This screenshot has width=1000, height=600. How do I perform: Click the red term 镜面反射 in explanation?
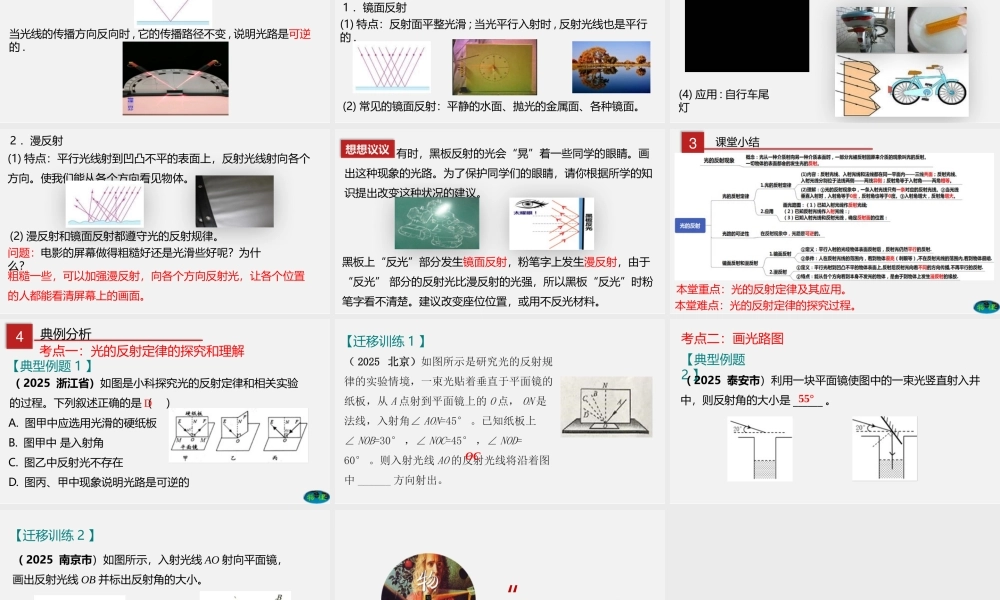coord(485,261)
